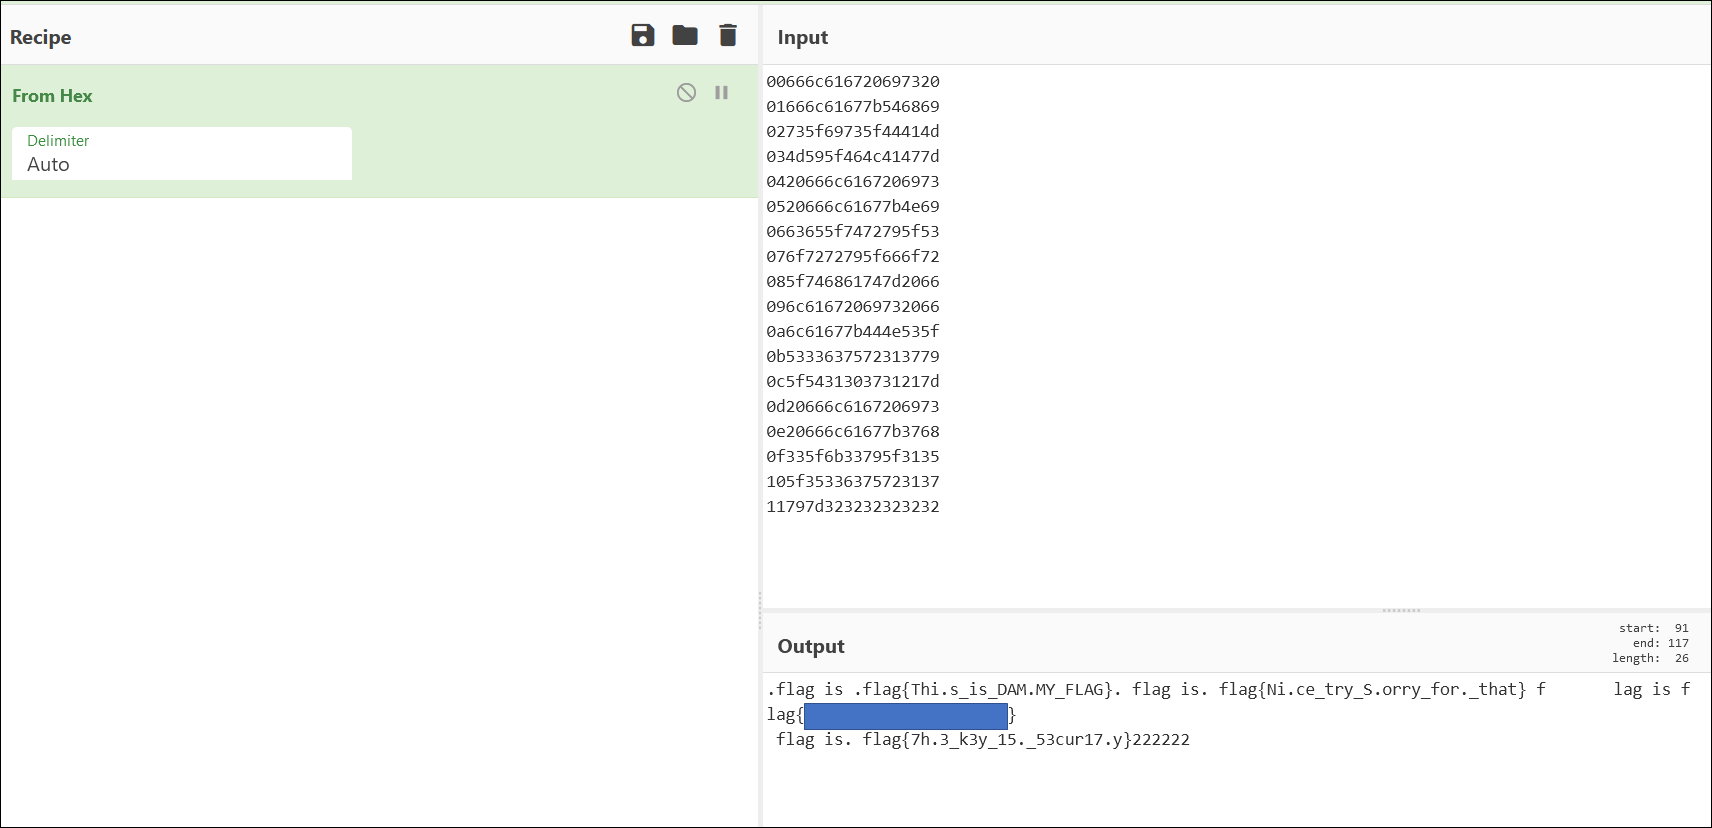Viewport: 1712px width, 828px height.
Task: Click input line 00666c616720697320
Action: pos(853,81)
